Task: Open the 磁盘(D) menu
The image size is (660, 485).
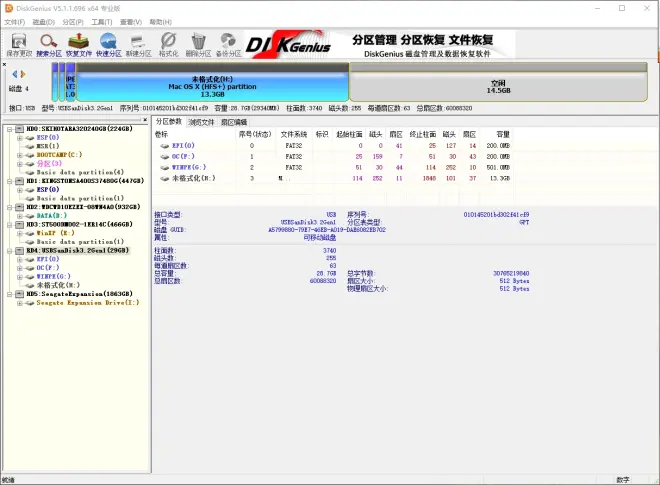Action: click(x=44, y=22)
